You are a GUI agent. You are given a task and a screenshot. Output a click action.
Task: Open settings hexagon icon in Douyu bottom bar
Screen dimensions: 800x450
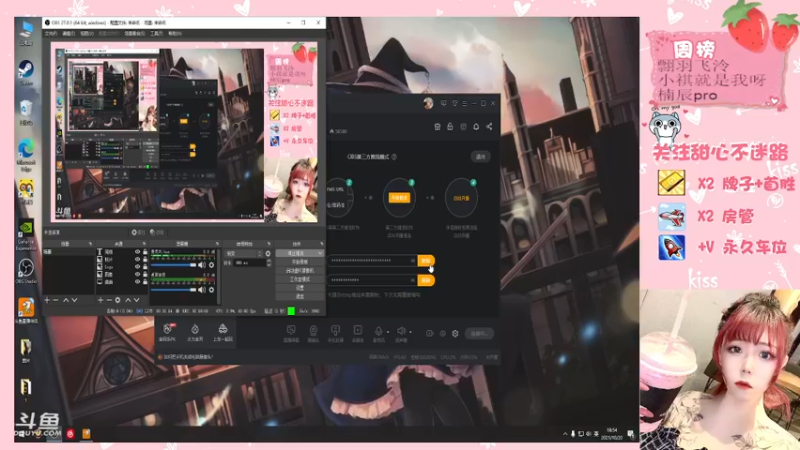click(455, 334)
